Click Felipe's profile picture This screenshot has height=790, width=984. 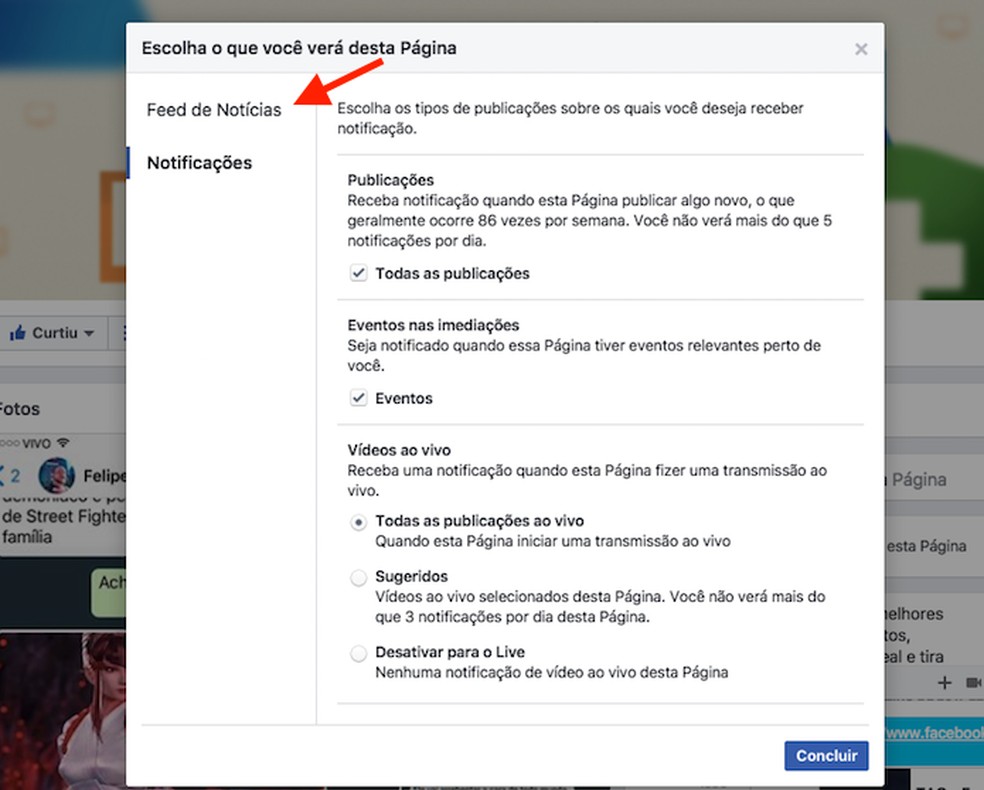click(x=55, y=476)
